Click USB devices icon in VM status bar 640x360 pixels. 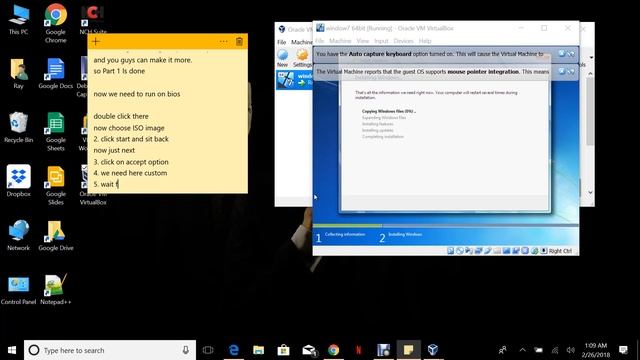[x=487, y=251]
